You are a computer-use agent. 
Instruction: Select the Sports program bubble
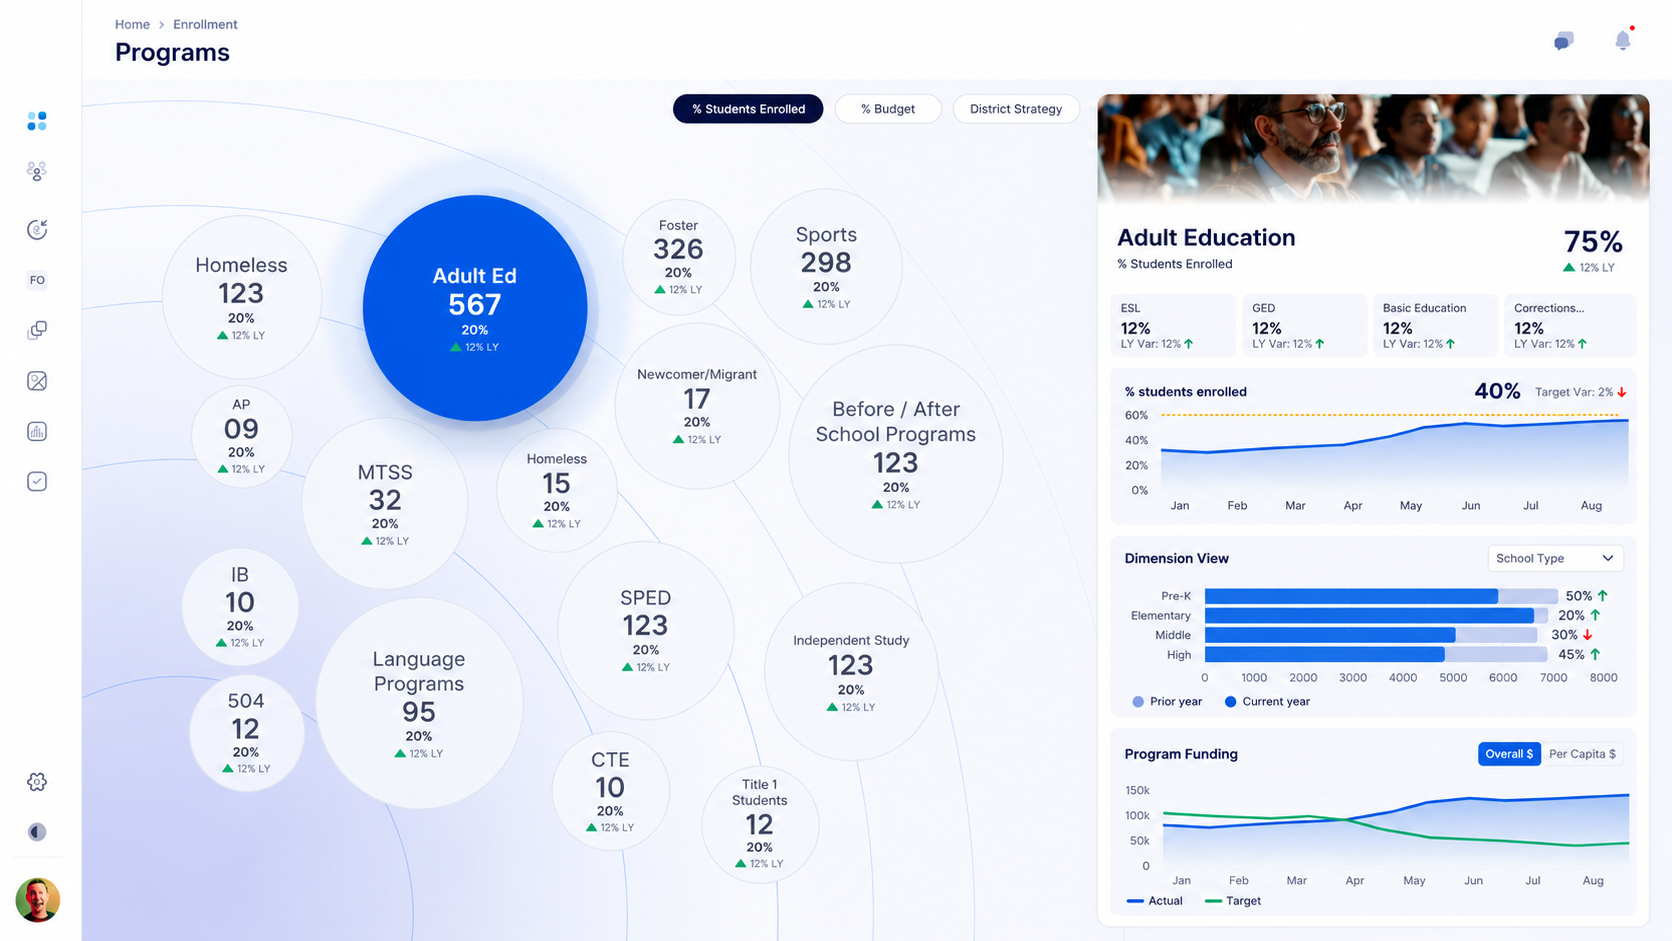[826, 267]
